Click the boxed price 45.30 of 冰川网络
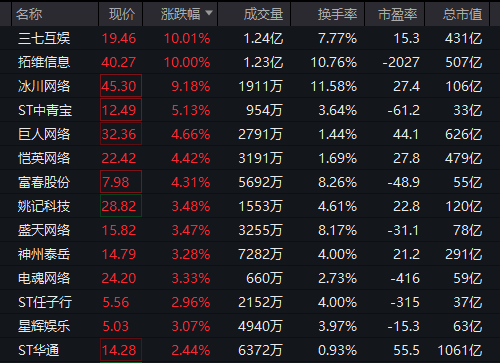Image resolution: width=500 pixels, height=363 pixels. (121, 86)
